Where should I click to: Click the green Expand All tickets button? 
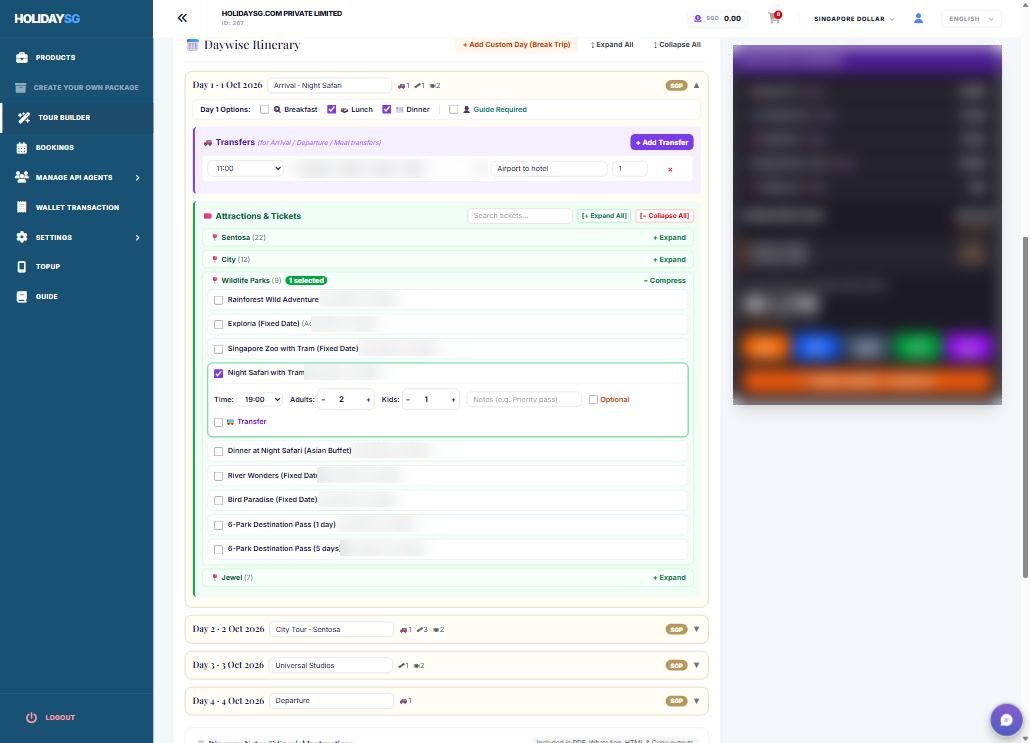604,215
